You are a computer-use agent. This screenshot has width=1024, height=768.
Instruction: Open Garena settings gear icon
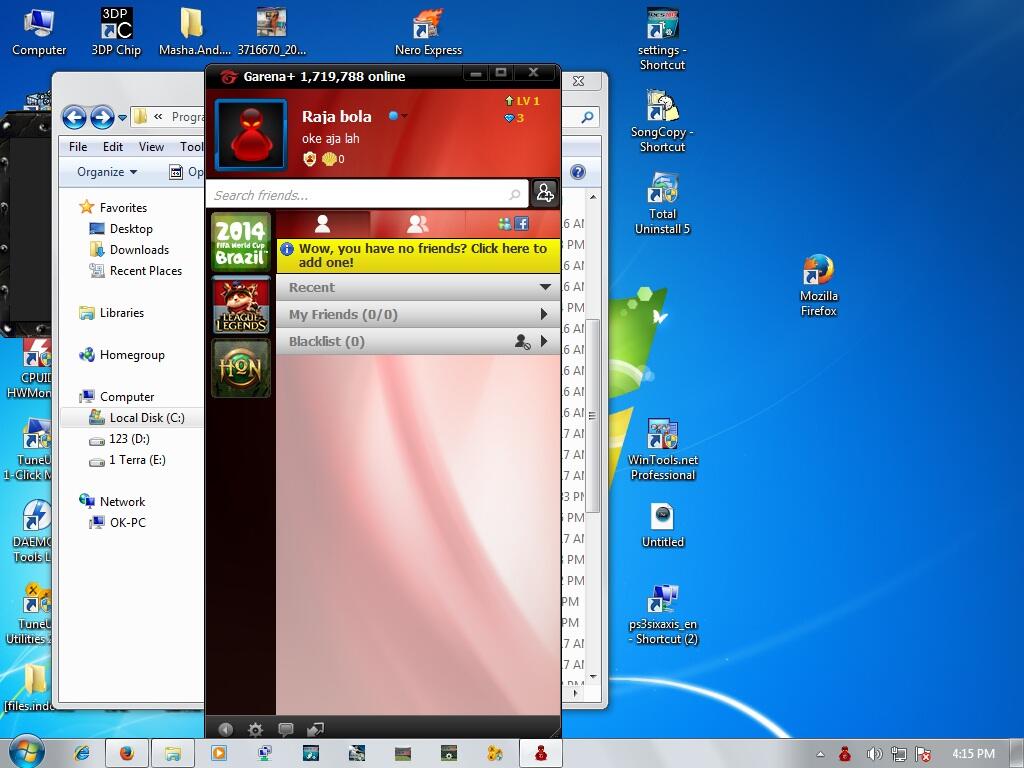coord(255,729)
